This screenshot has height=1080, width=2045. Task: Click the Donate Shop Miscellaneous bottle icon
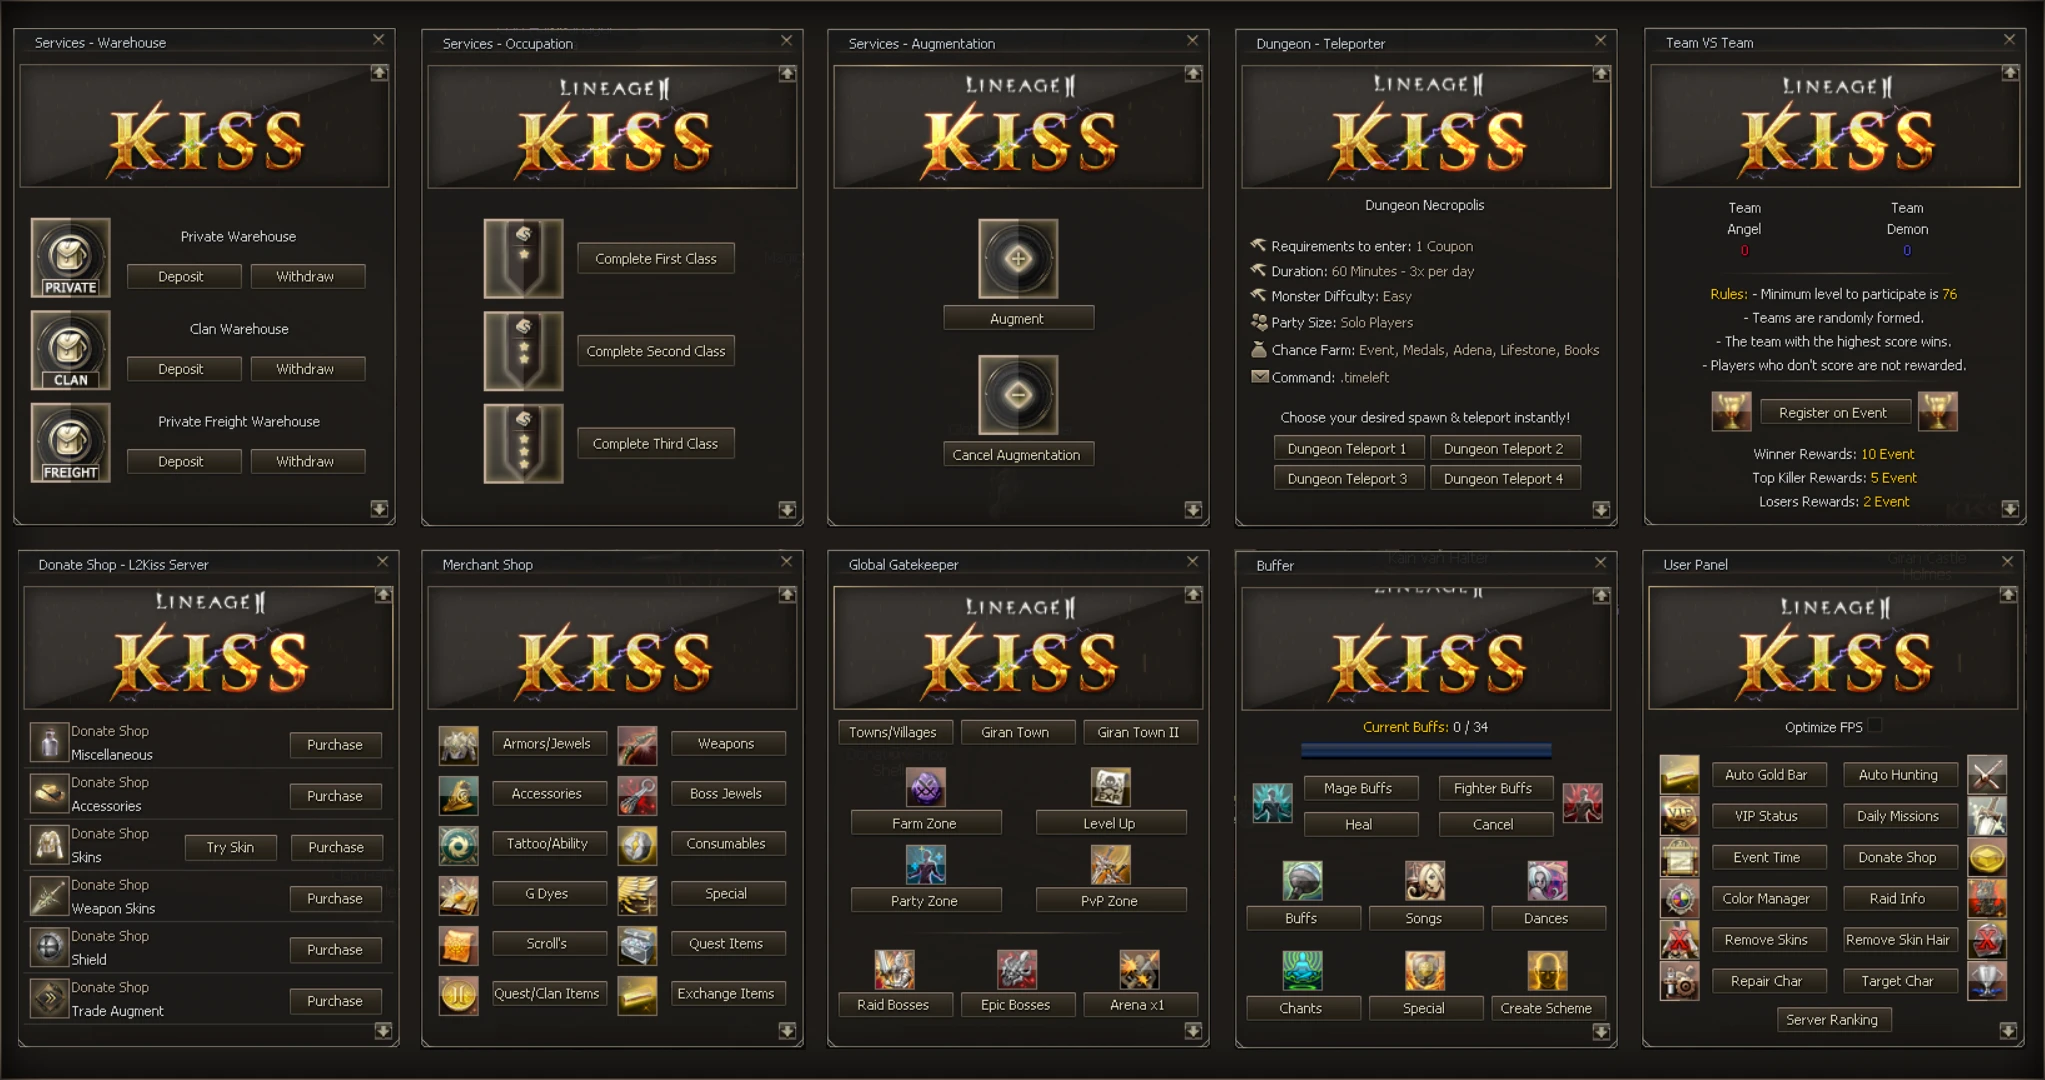click(48, 743)
